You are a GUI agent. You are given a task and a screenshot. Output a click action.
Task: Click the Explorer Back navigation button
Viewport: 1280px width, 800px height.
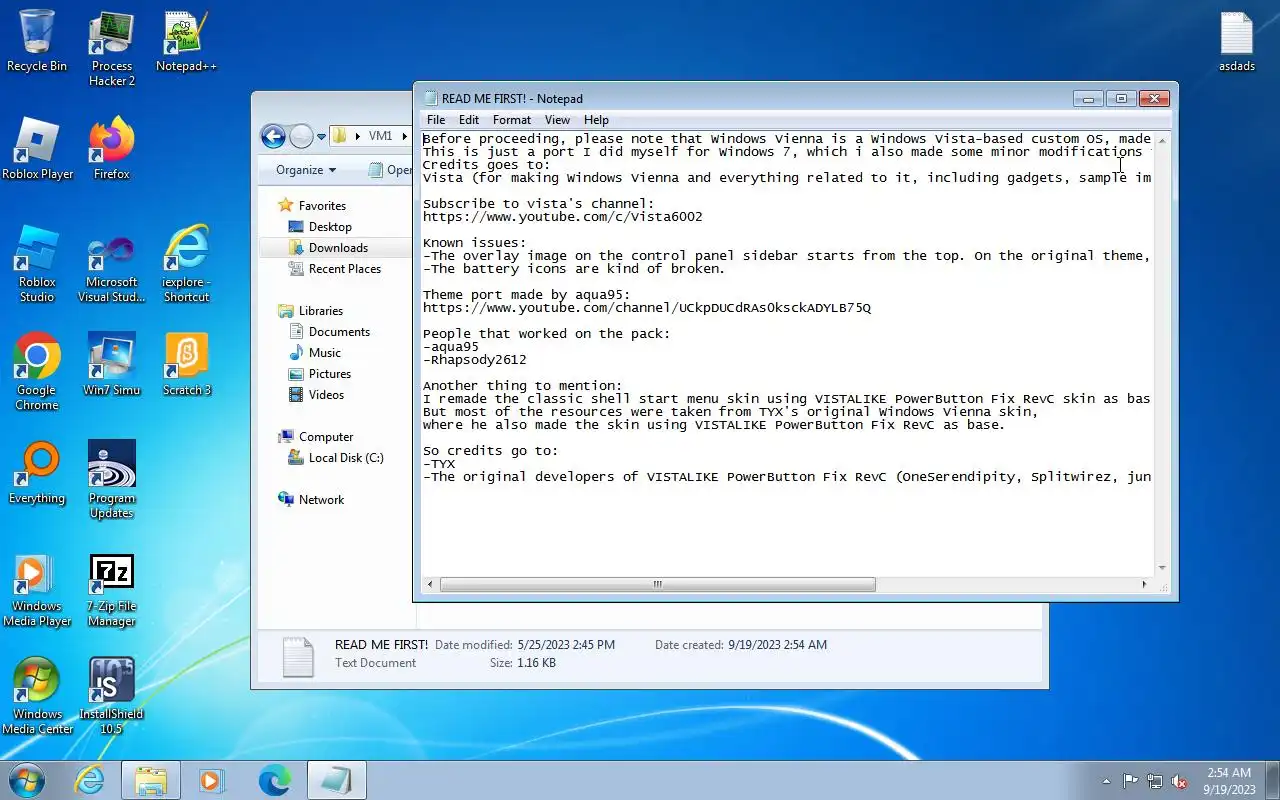[x=273, y=136]
